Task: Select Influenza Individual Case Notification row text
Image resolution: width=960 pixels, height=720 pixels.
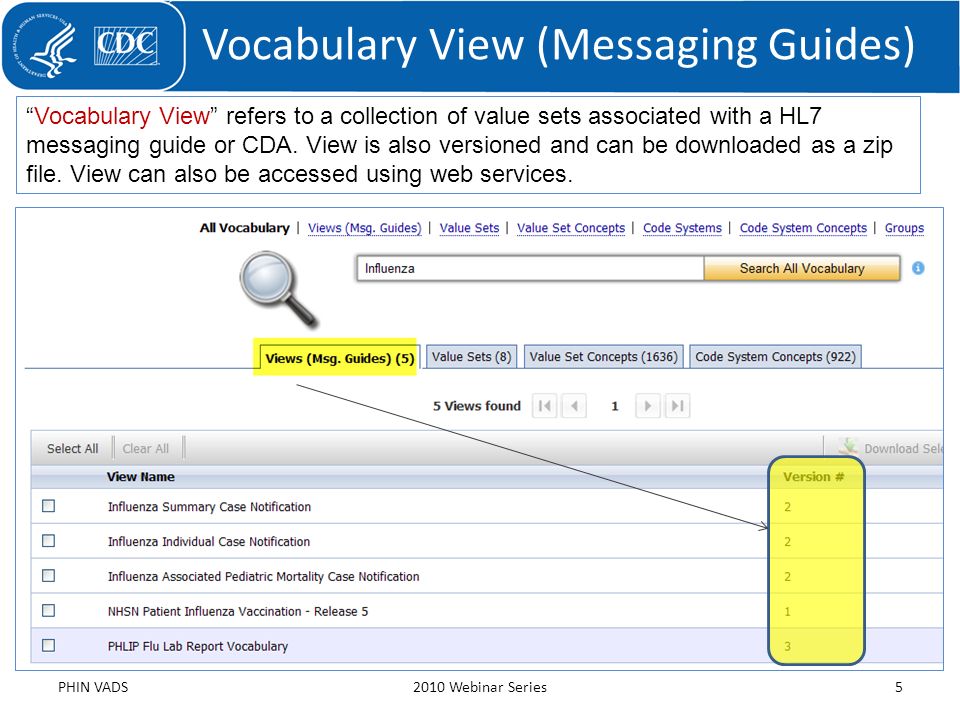Action: (x=209, y=542)
